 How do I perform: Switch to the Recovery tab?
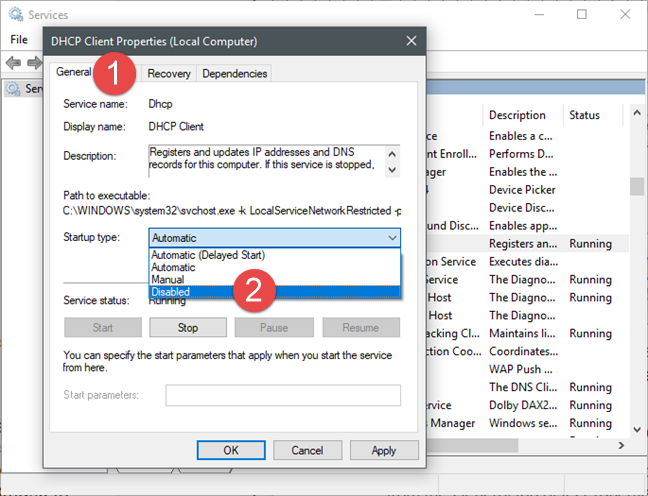pyautogui.click(x=169, y=74)
